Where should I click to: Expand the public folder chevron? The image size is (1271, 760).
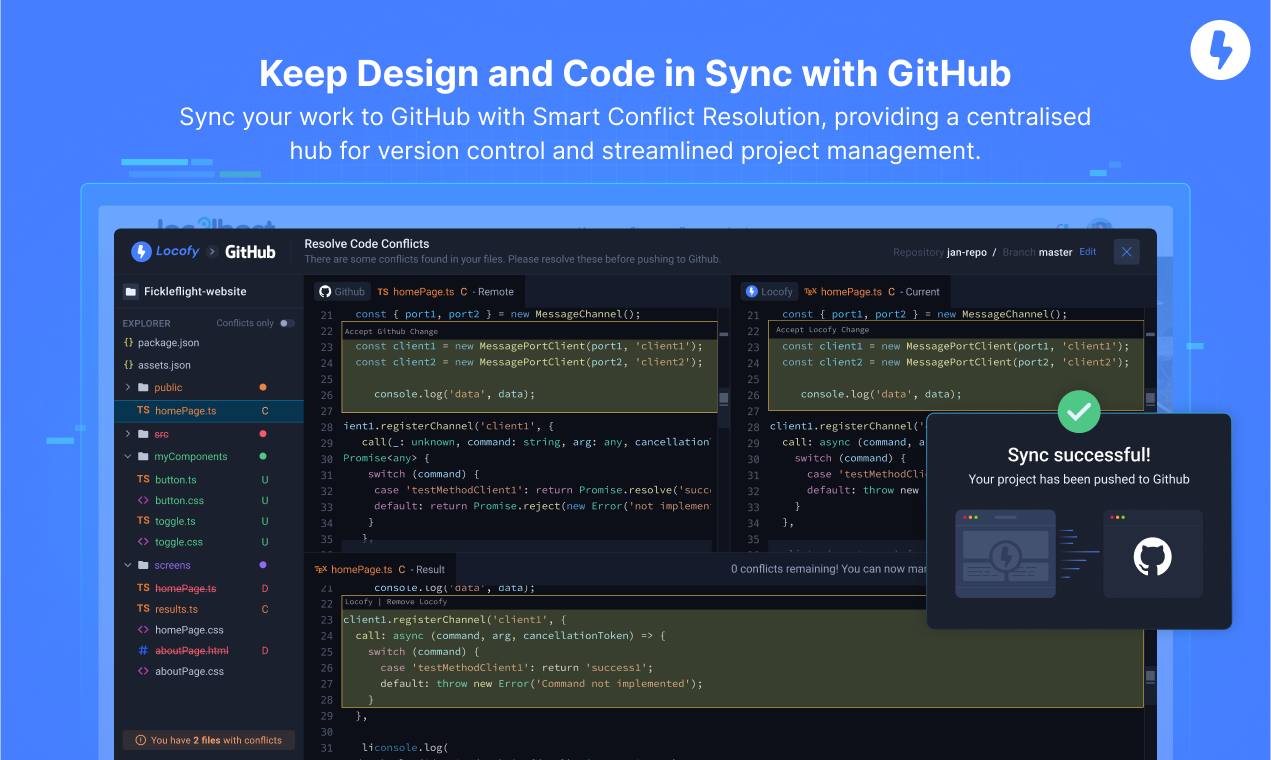tap(128, 387)
